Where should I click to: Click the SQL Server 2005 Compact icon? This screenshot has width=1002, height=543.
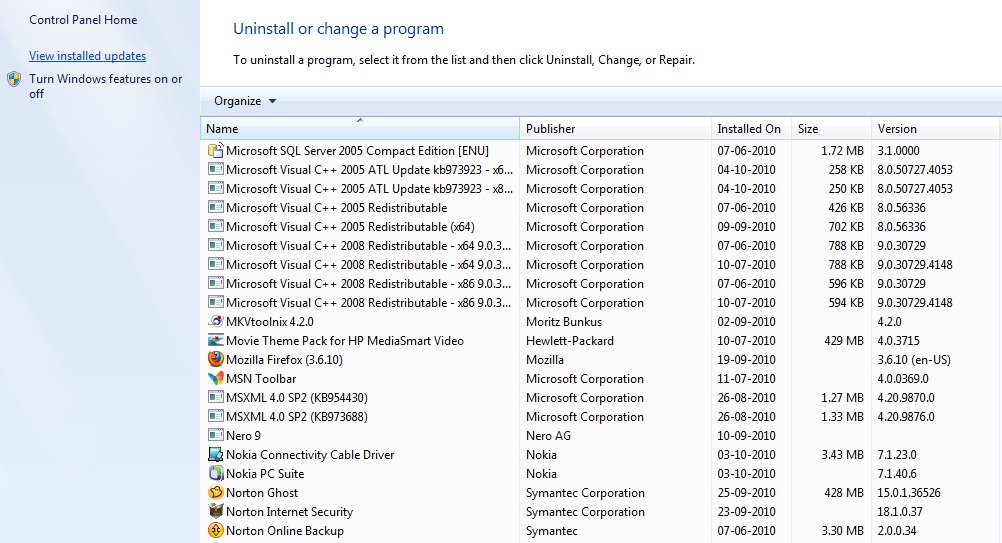click(215, 151)
